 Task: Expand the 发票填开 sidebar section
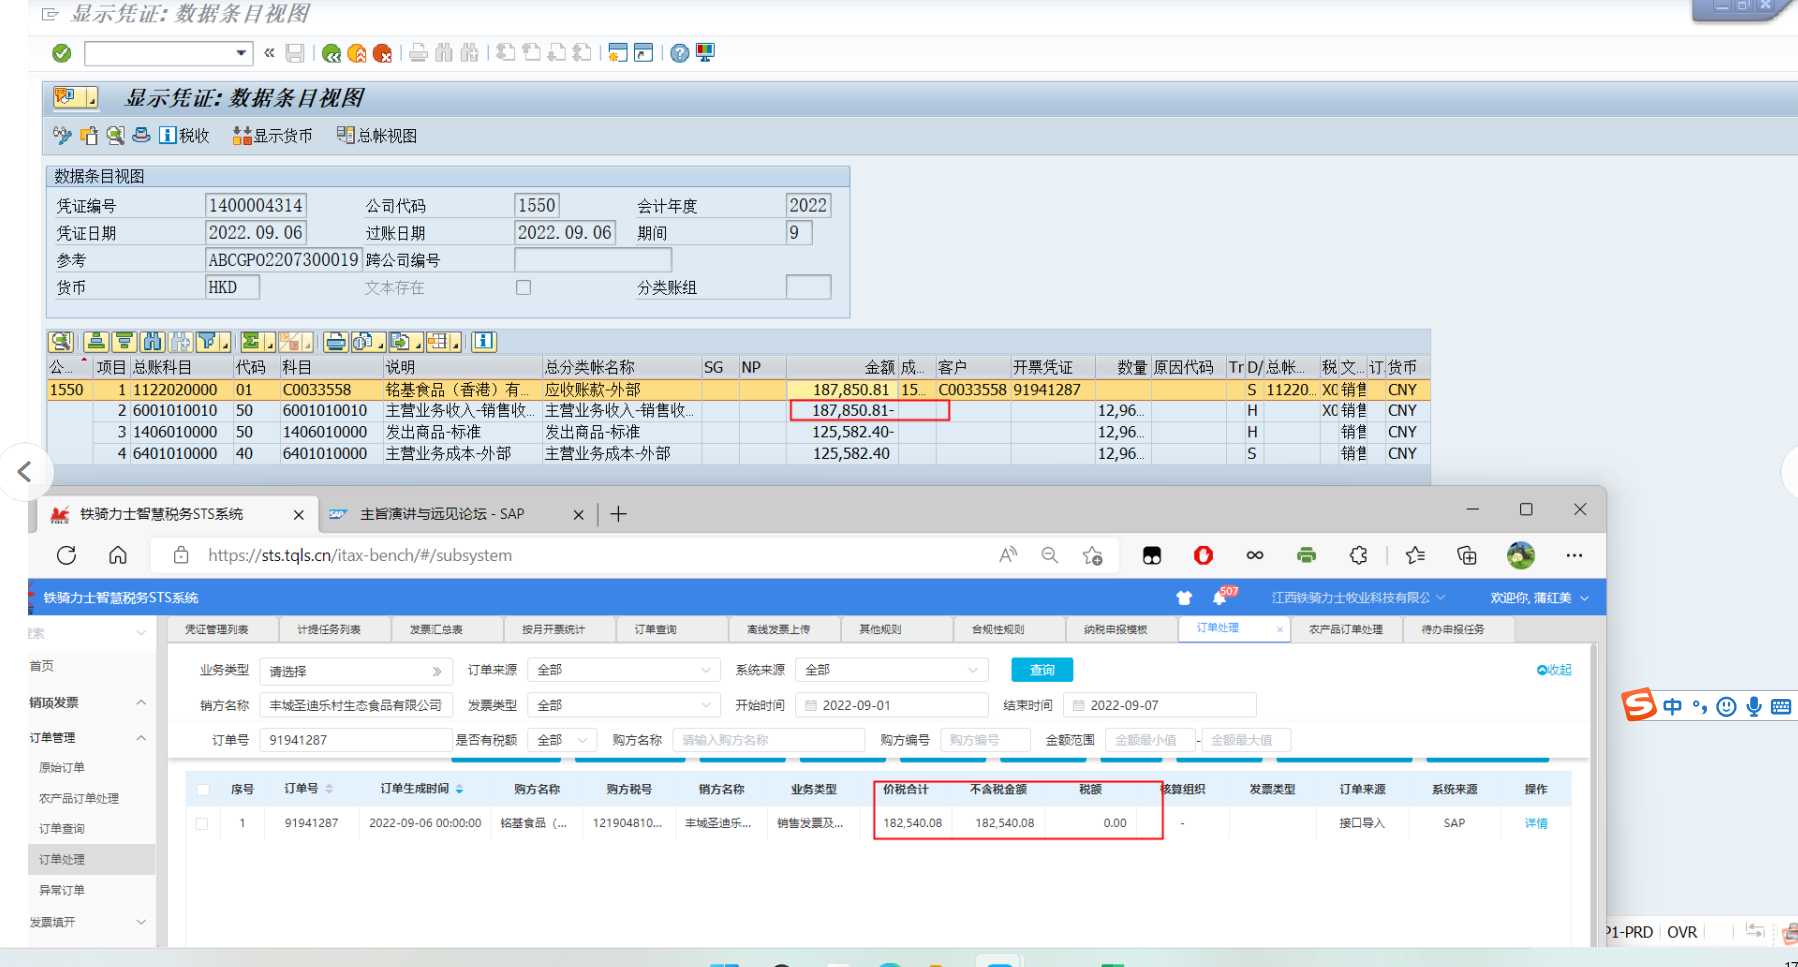pos(141,922)
